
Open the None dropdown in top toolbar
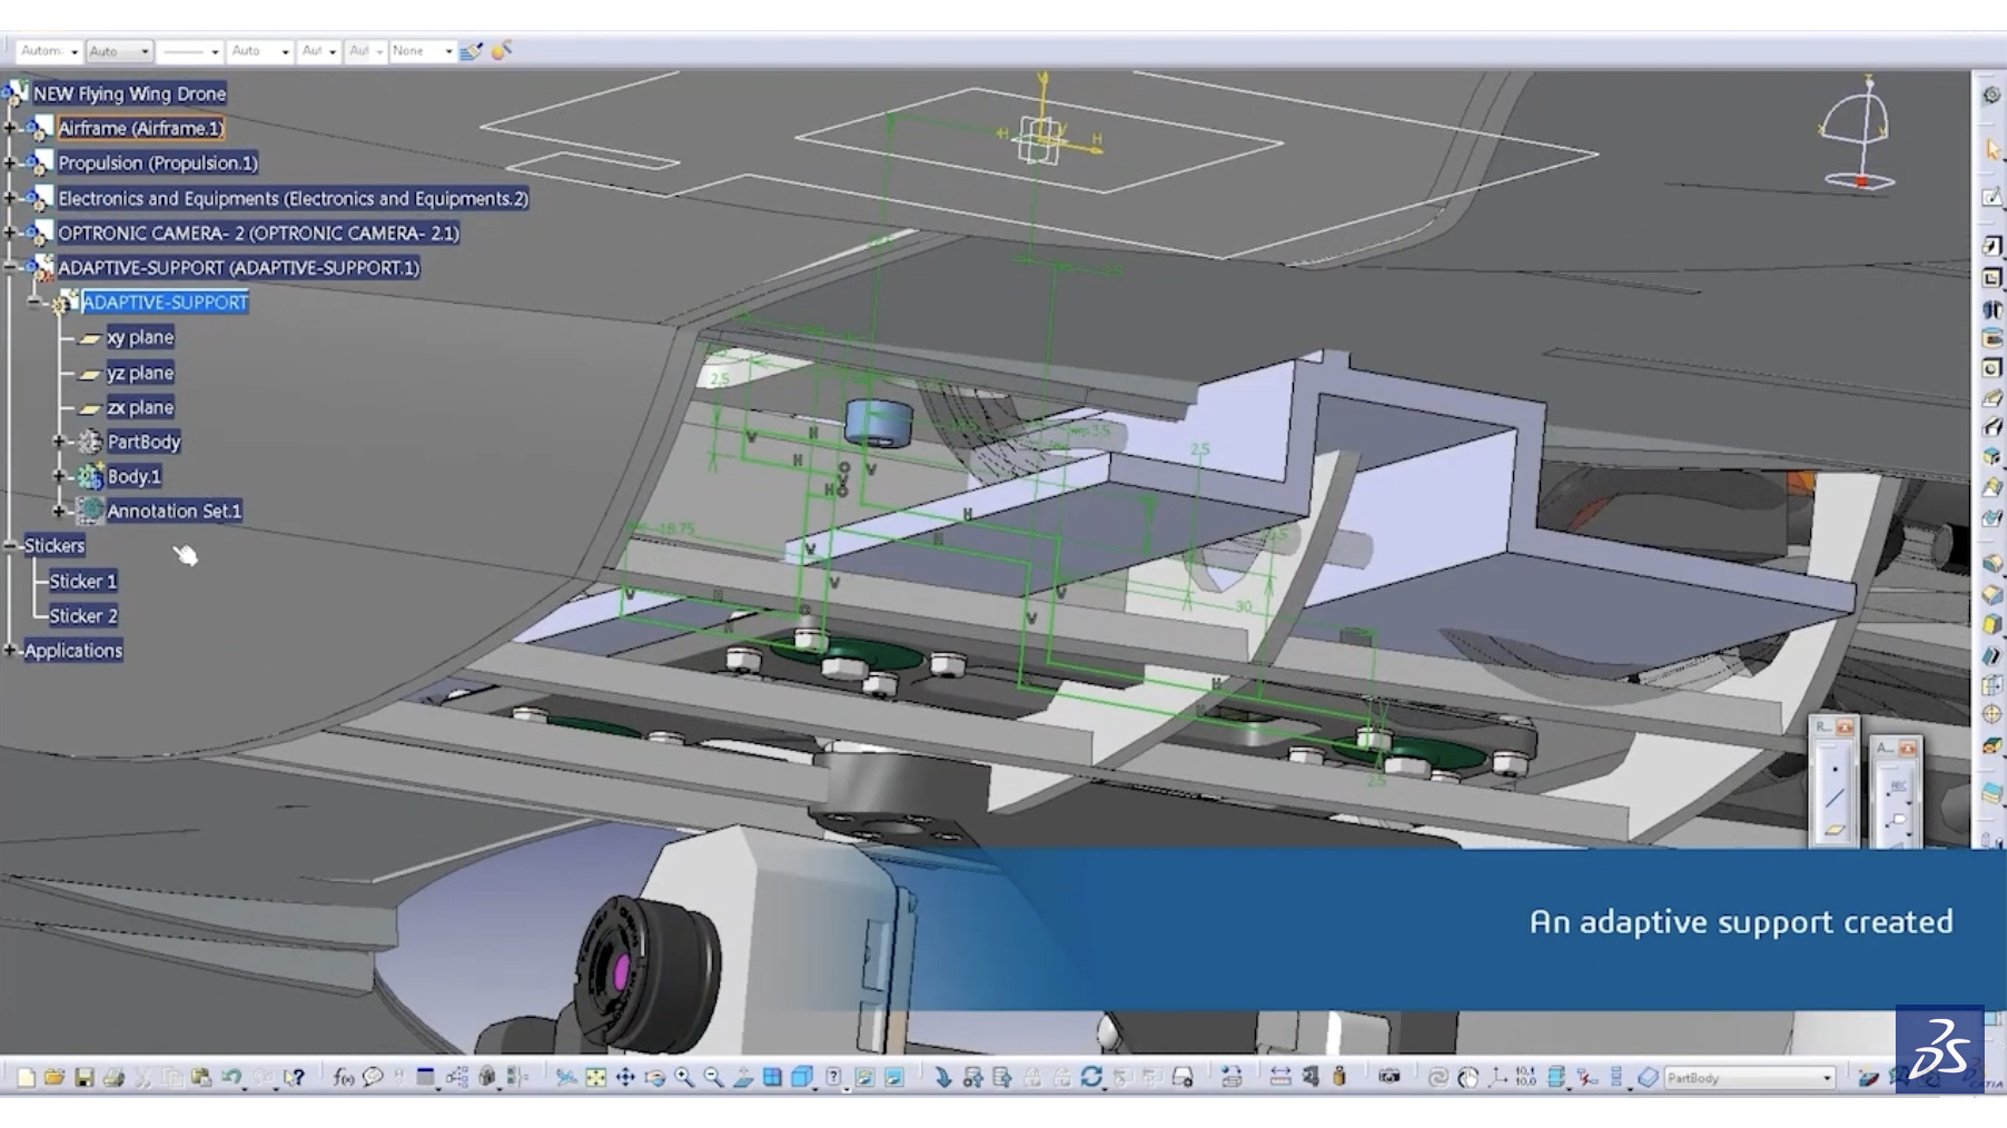coord(447,51)
